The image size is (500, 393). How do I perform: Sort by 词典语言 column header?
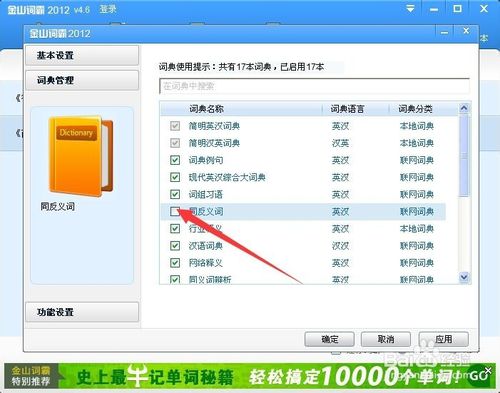pos(347,109)
